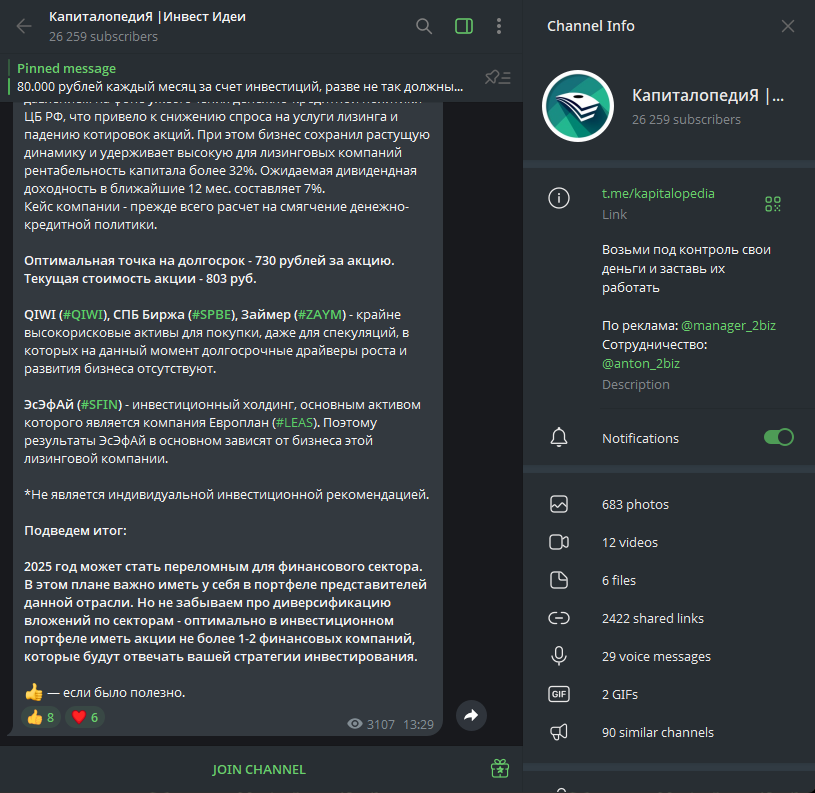Click the GIF icon

point(559,694)
